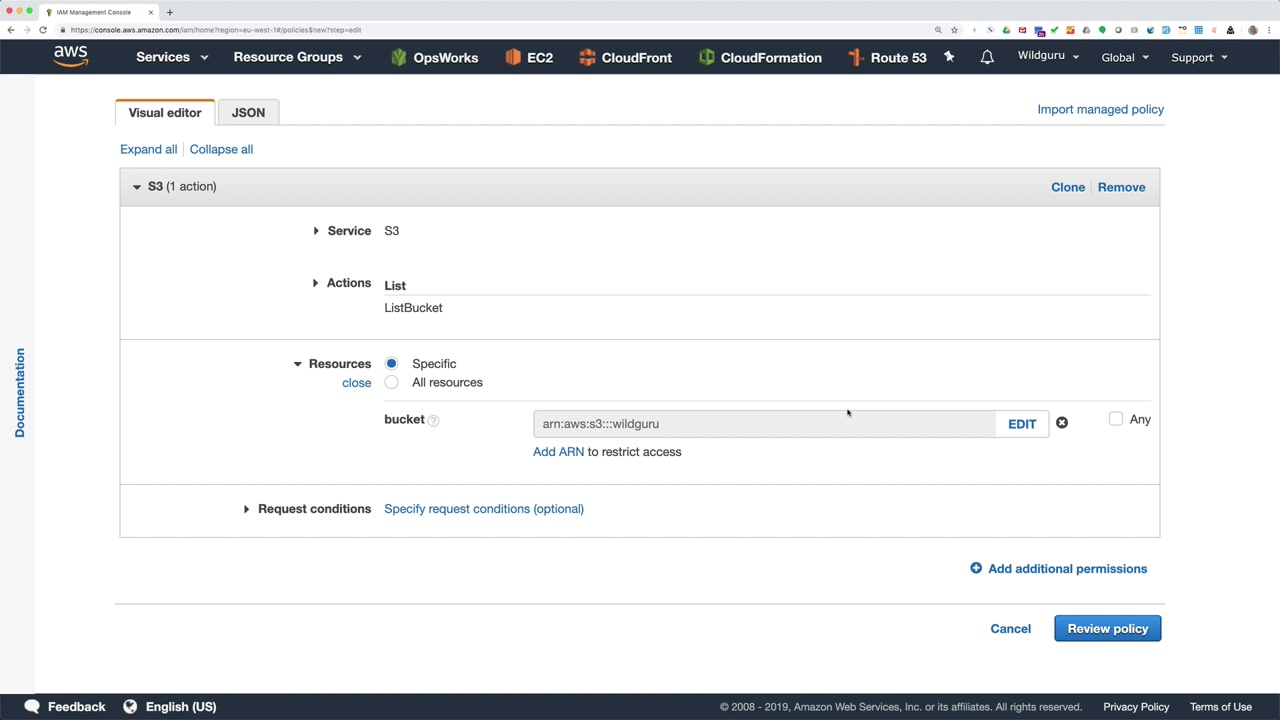
Task: Check the Any checkbox for bucket
Action: 1116,419
